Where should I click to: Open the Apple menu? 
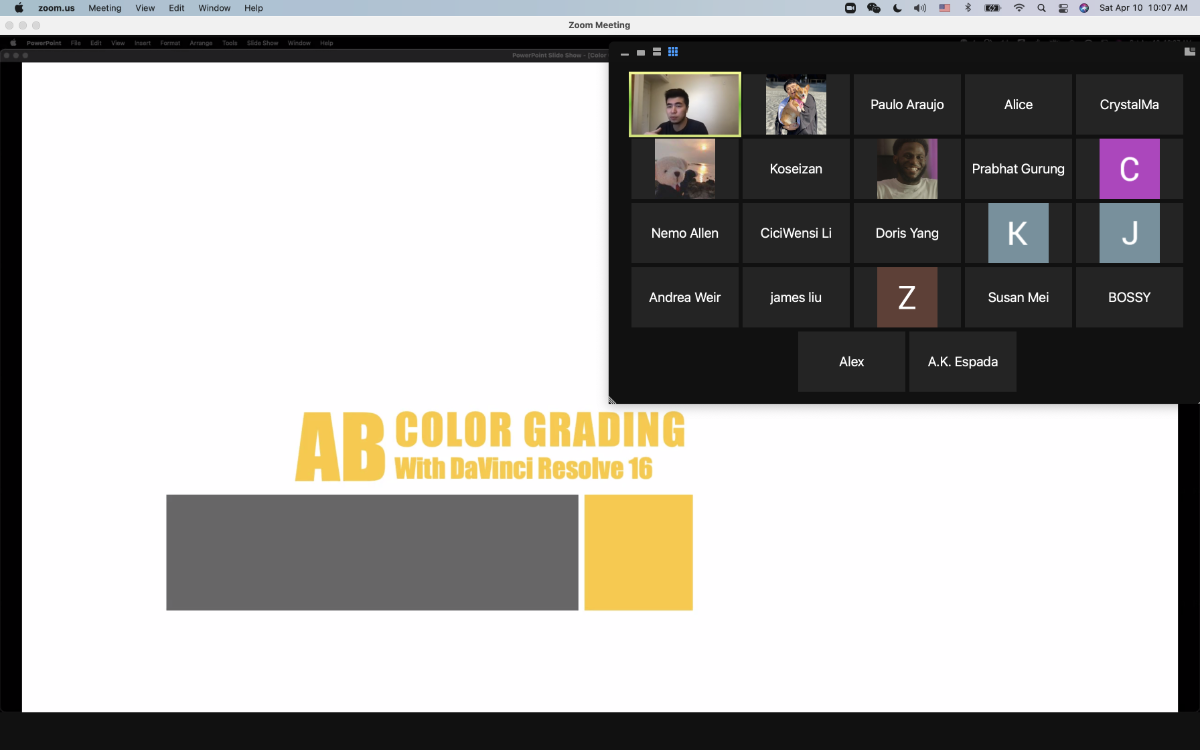click(18, 8)
